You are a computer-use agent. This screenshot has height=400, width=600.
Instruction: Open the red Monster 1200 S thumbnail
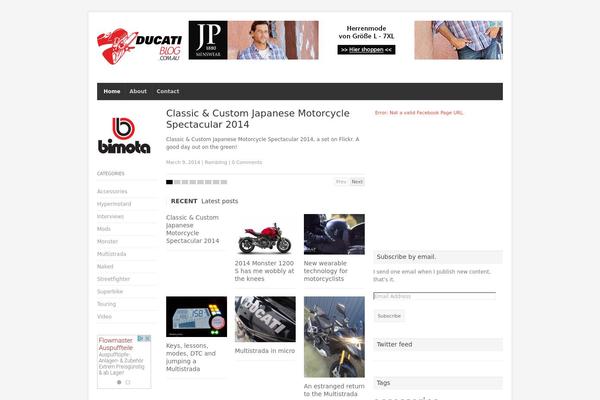point(265,239)
